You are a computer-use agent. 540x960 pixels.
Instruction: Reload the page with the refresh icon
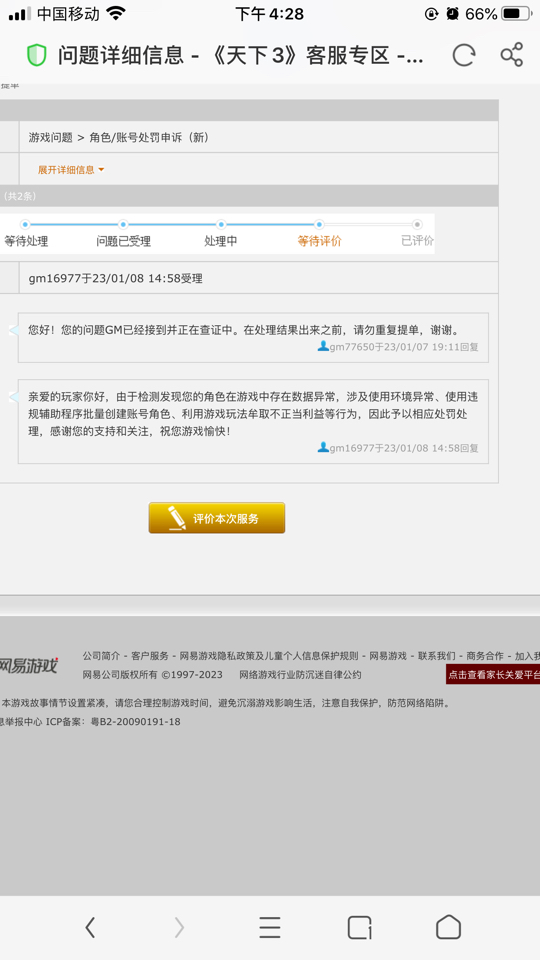pyautogui.click(x=463, y=55)
